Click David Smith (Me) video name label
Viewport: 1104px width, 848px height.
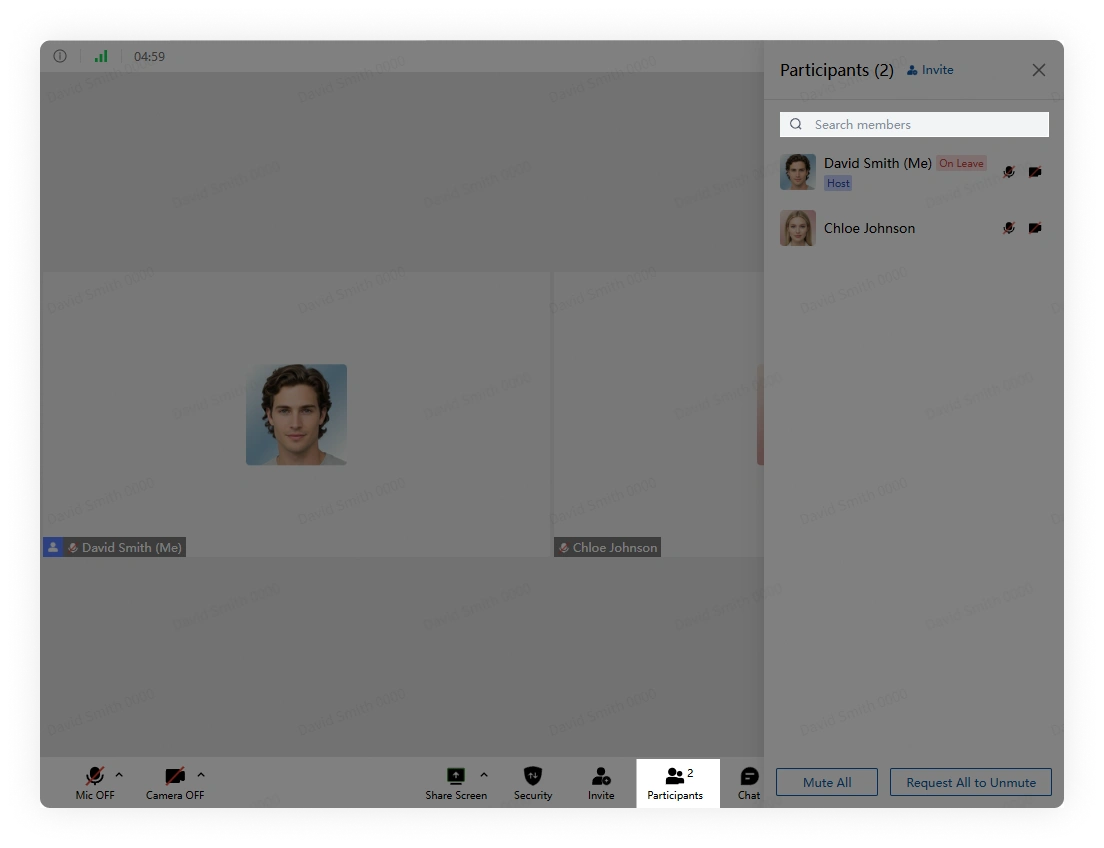[132, 547]
